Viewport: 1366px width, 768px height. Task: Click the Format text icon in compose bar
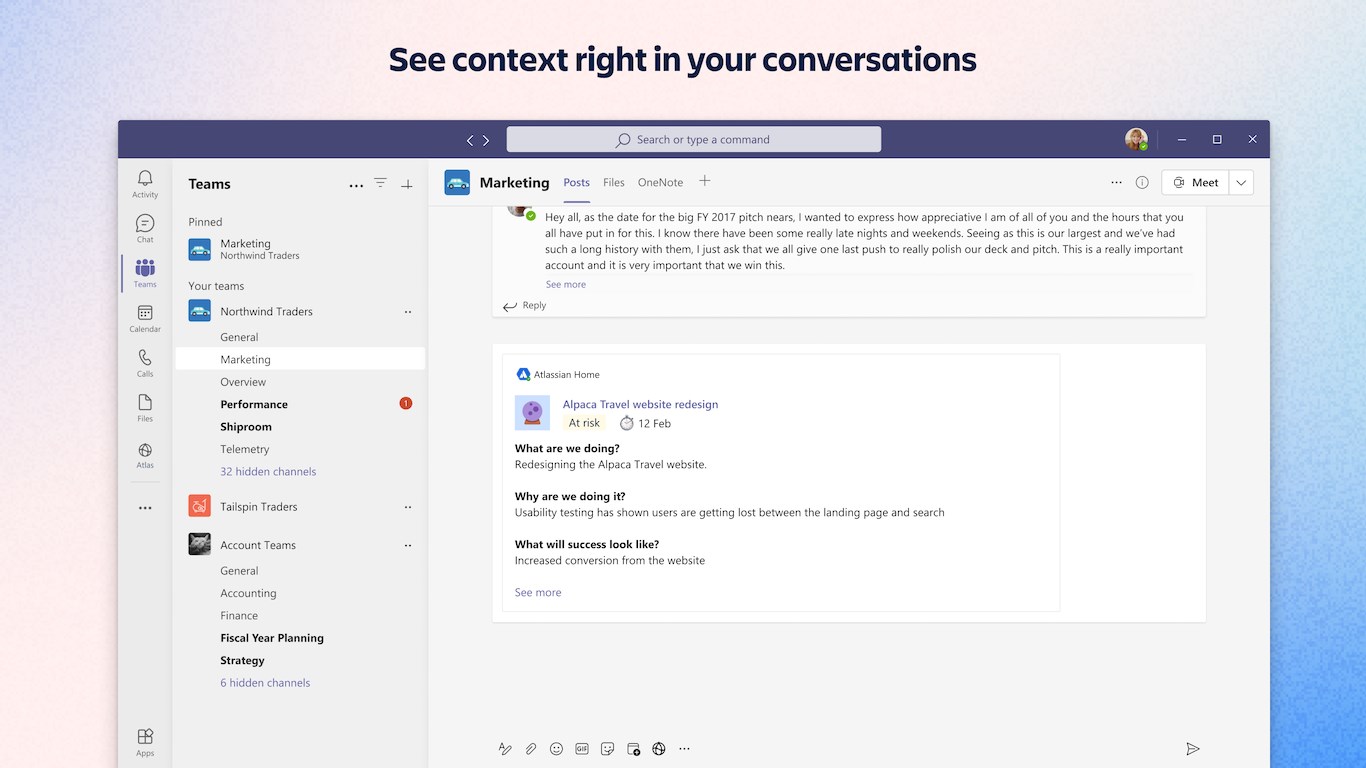505,748
